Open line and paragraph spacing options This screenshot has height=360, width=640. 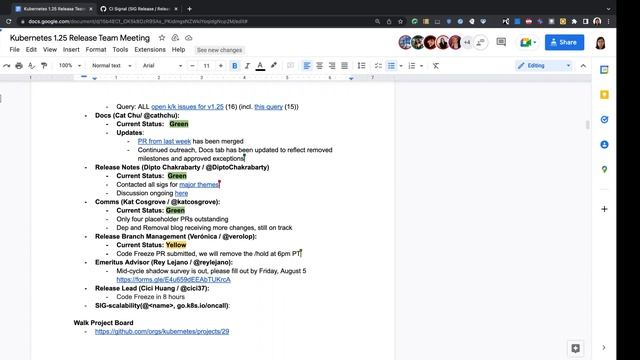click(x=361, y=66)
